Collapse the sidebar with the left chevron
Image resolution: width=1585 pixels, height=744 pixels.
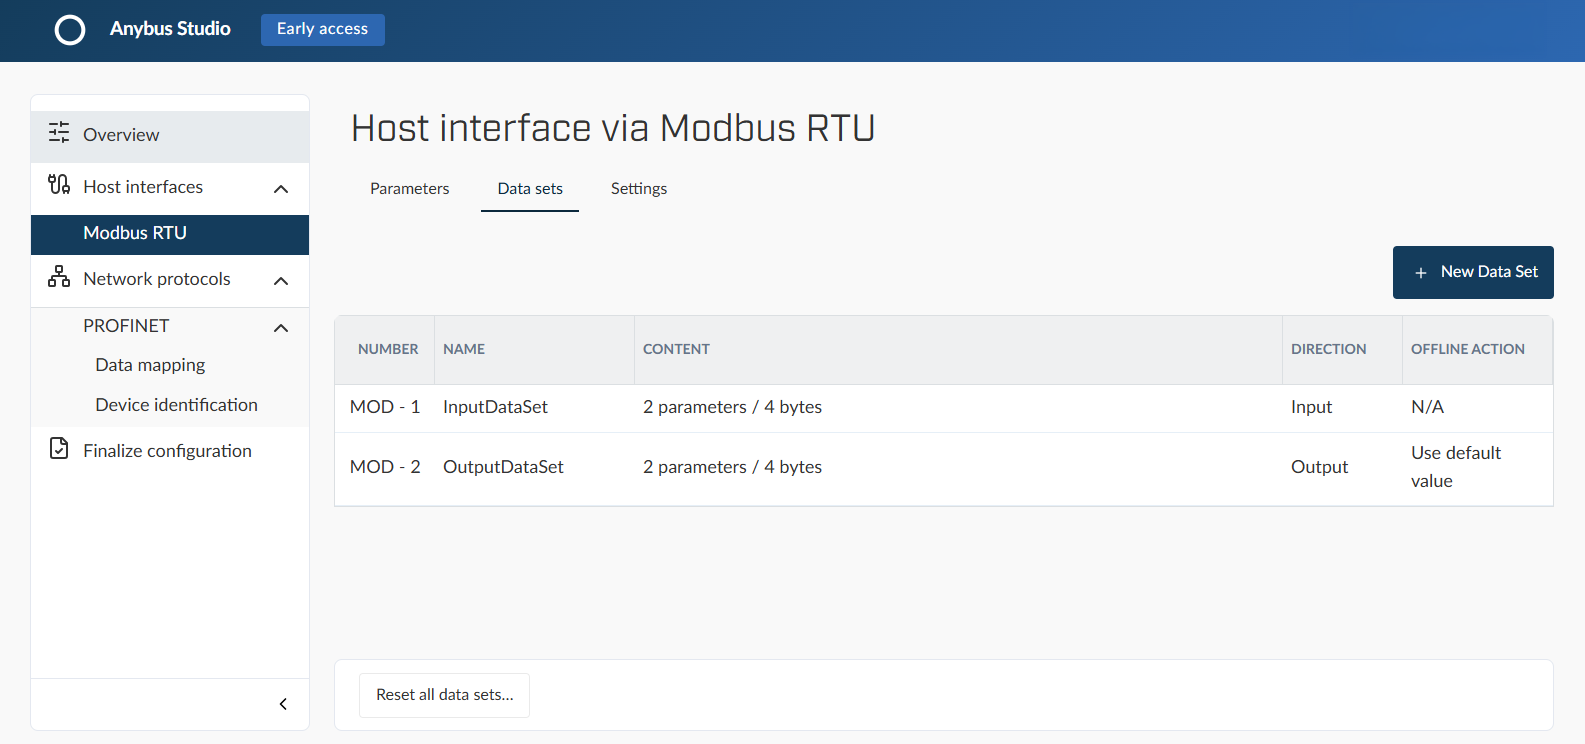click(283, 704)
